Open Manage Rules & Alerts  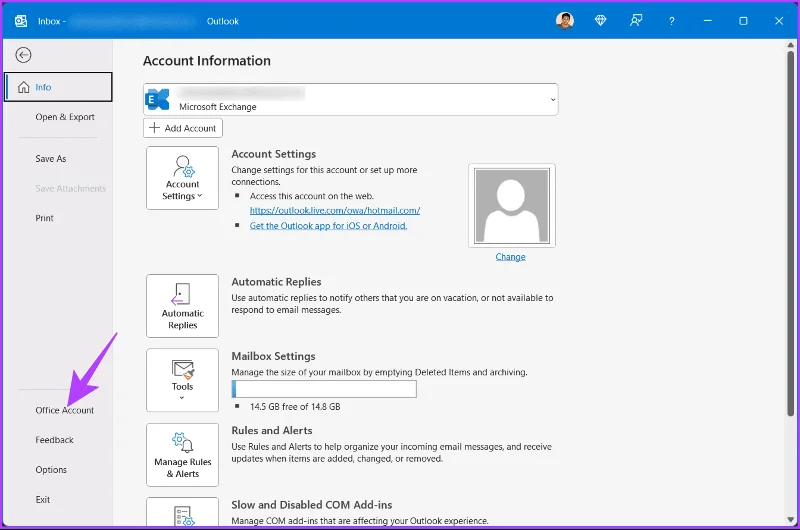click(183, 455)
